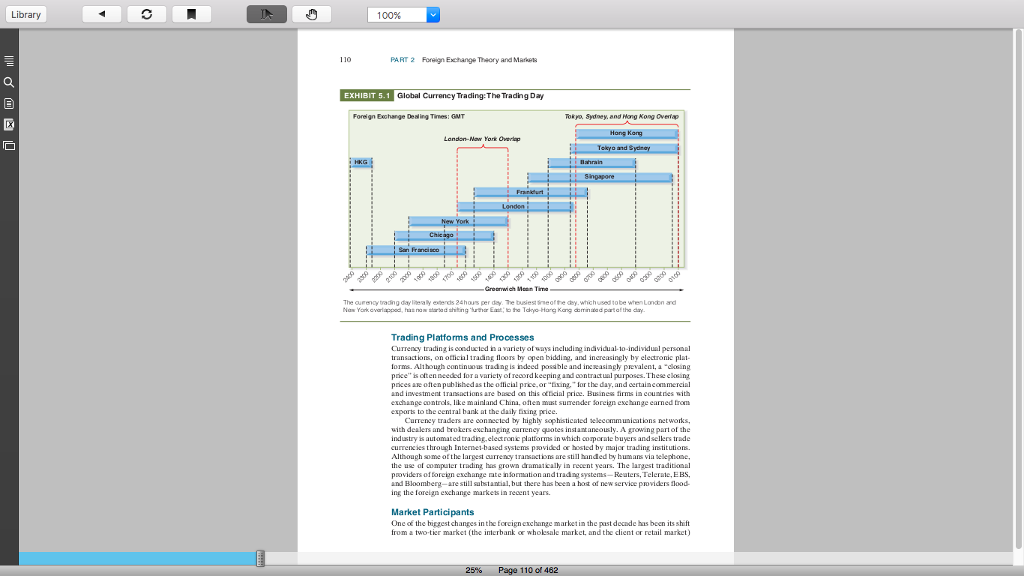This screenshot has height=576, width=1024.
Task: Open the notes page icon in sidebar
Action: (x=9, y=104)
